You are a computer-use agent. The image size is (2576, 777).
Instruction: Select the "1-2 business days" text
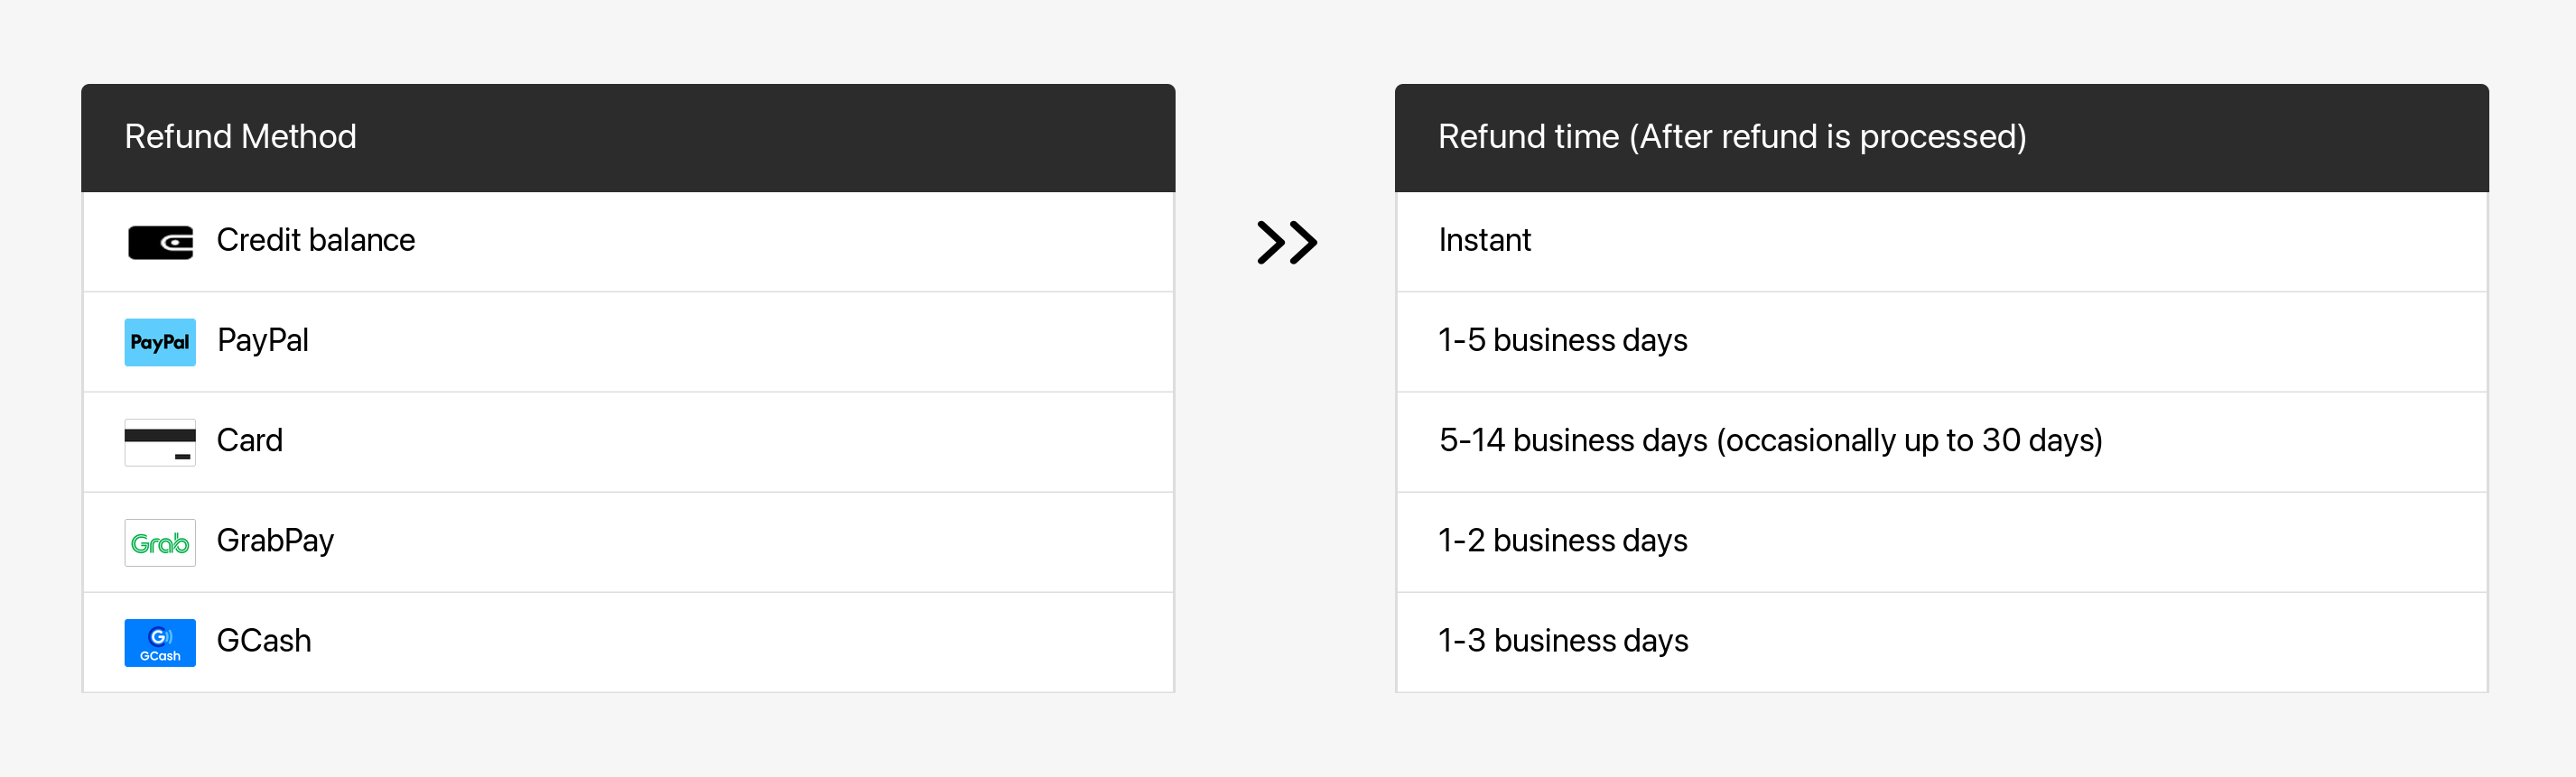click(x=1562, y=541)
